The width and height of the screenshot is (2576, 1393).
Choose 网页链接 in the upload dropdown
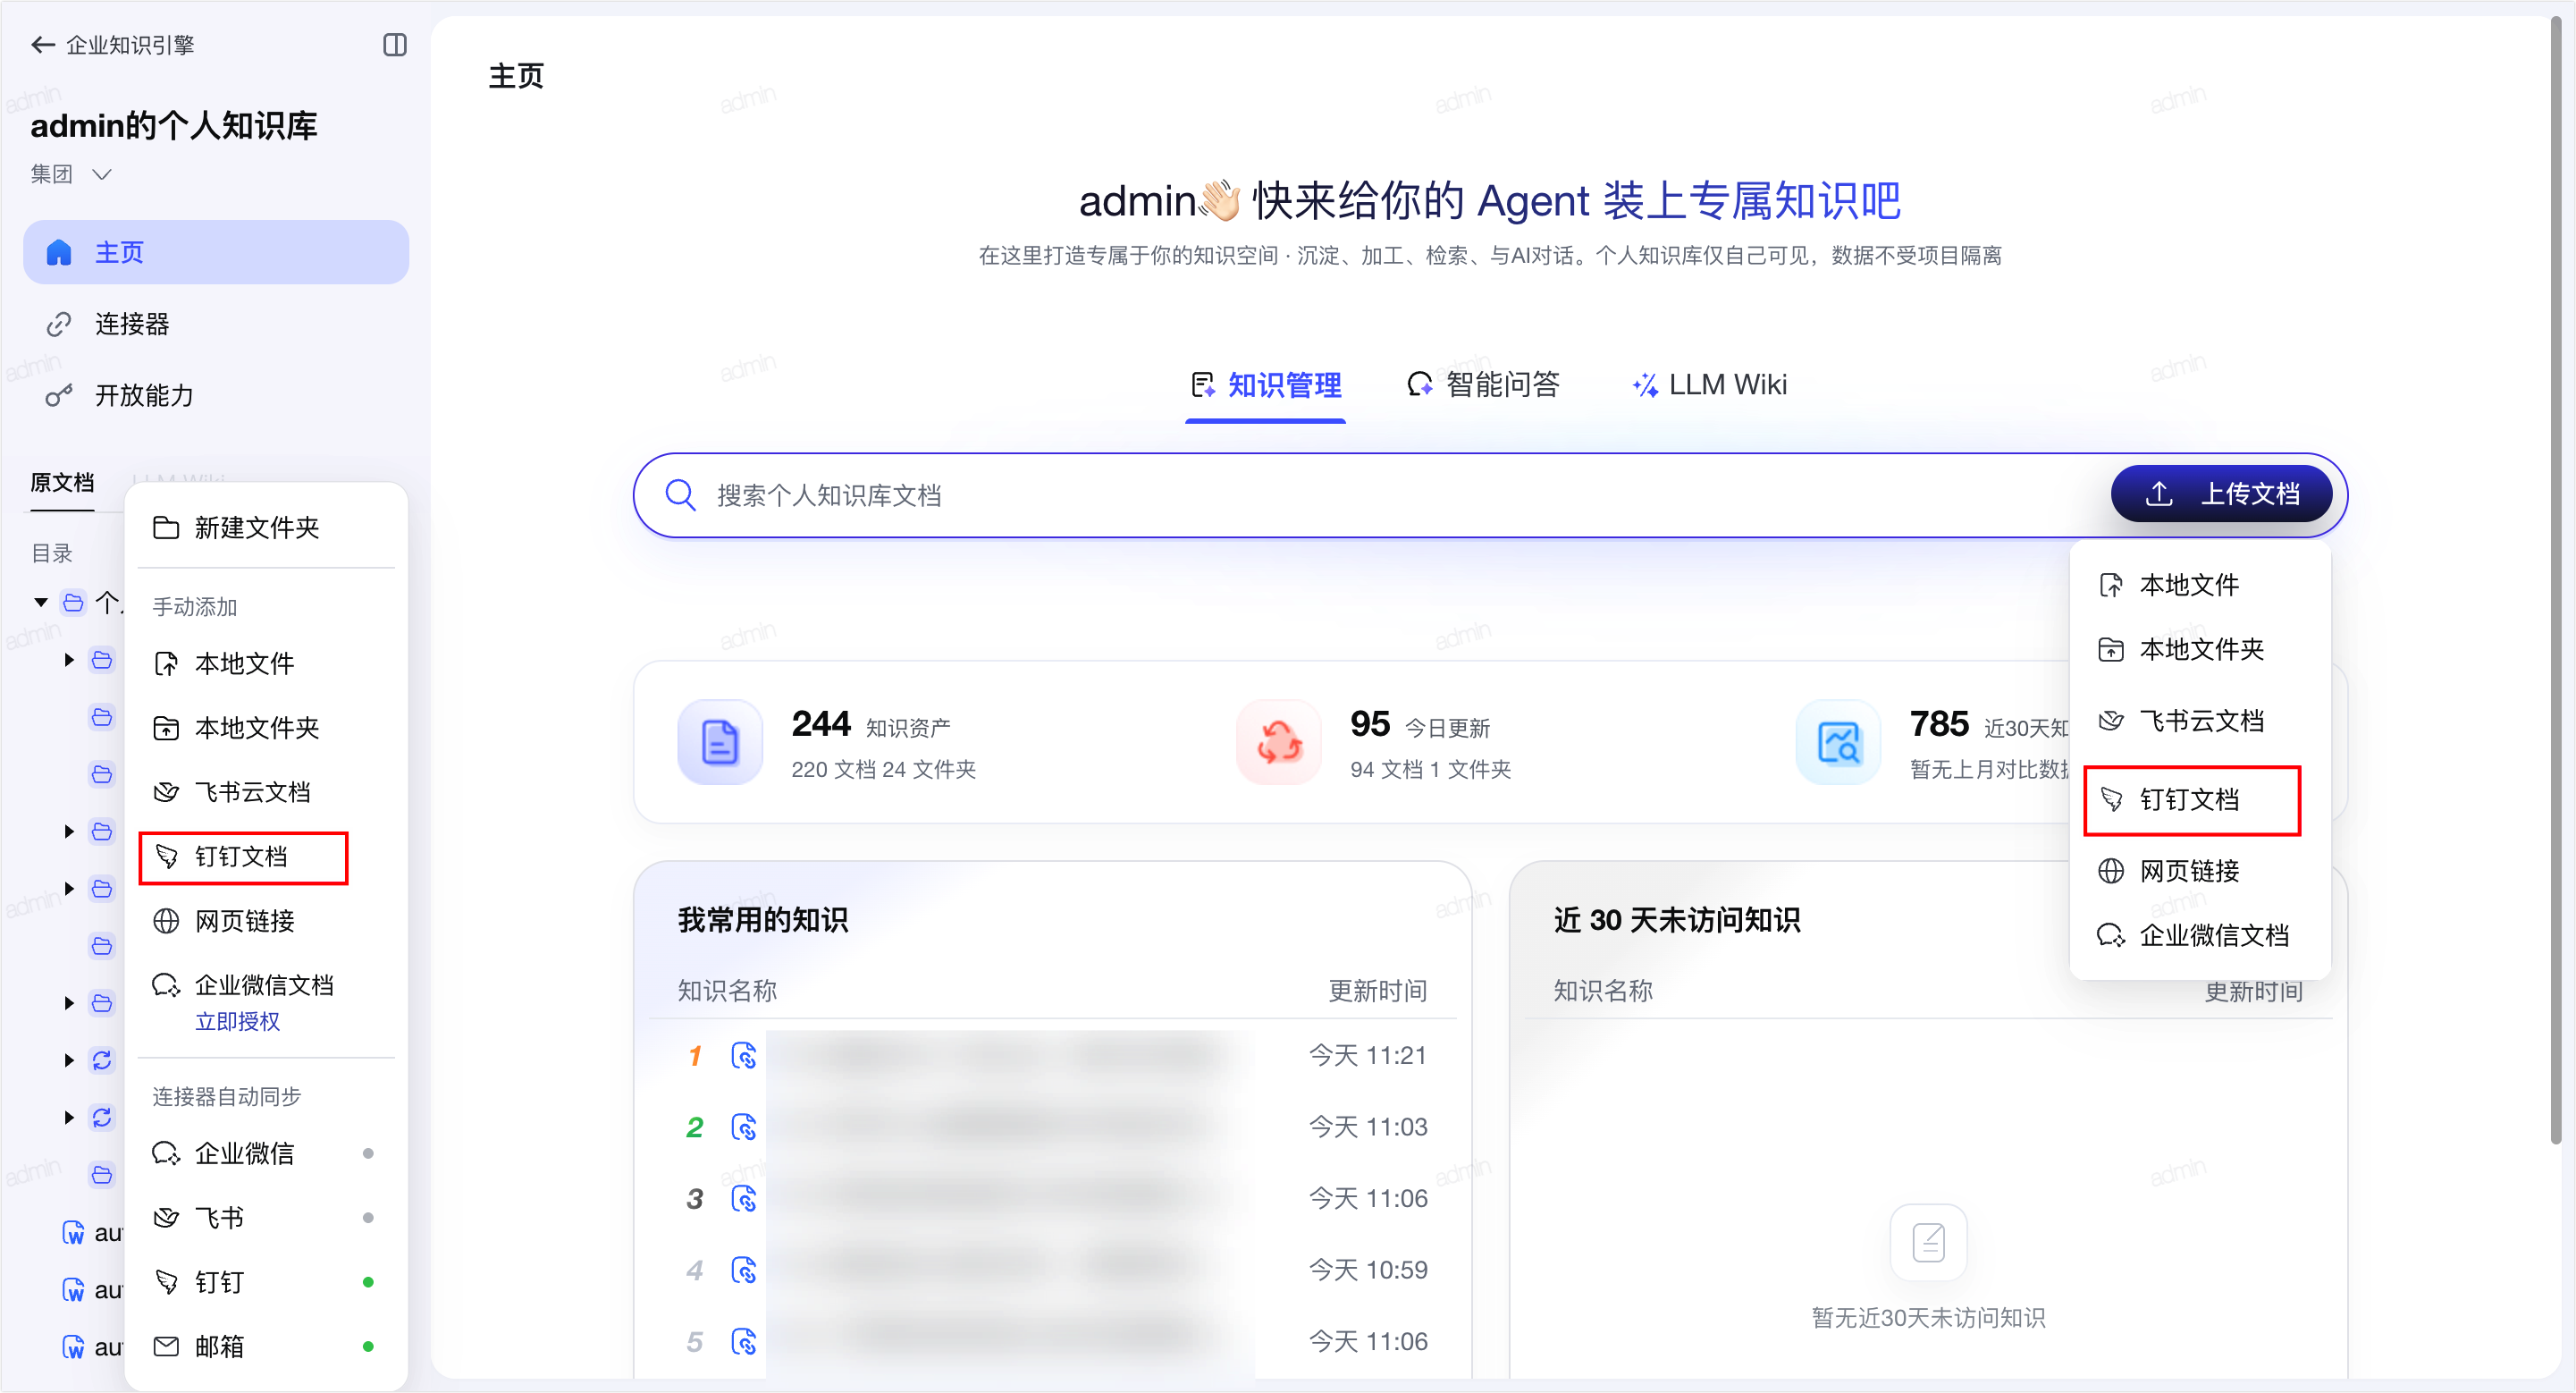pyautogui.click(x=2199, y=871)
